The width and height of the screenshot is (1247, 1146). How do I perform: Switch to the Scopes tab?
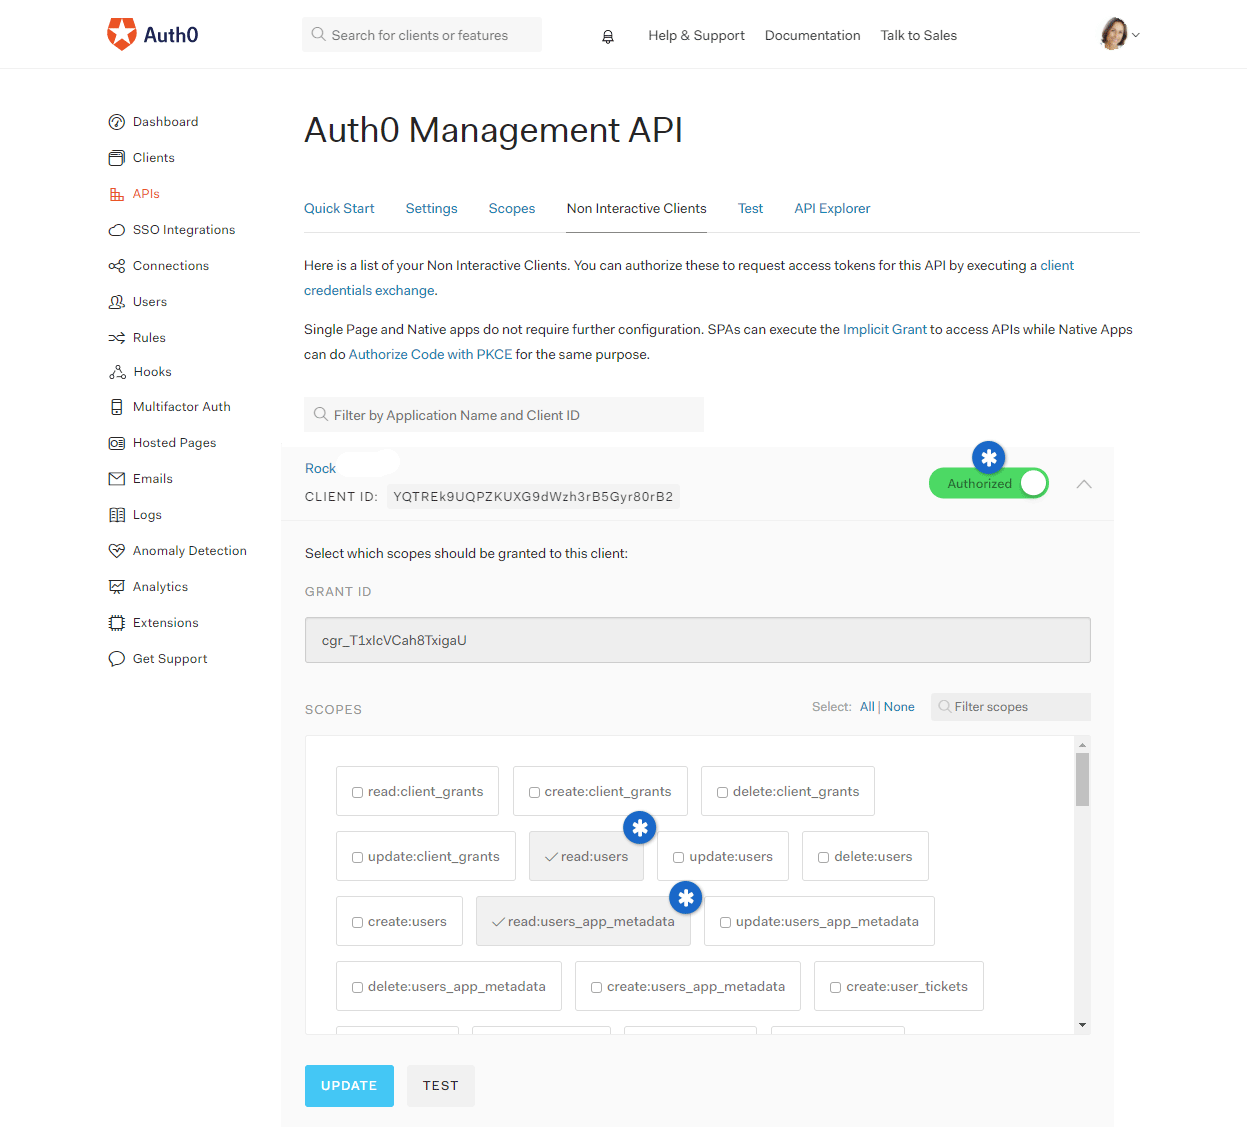(512, 208)
